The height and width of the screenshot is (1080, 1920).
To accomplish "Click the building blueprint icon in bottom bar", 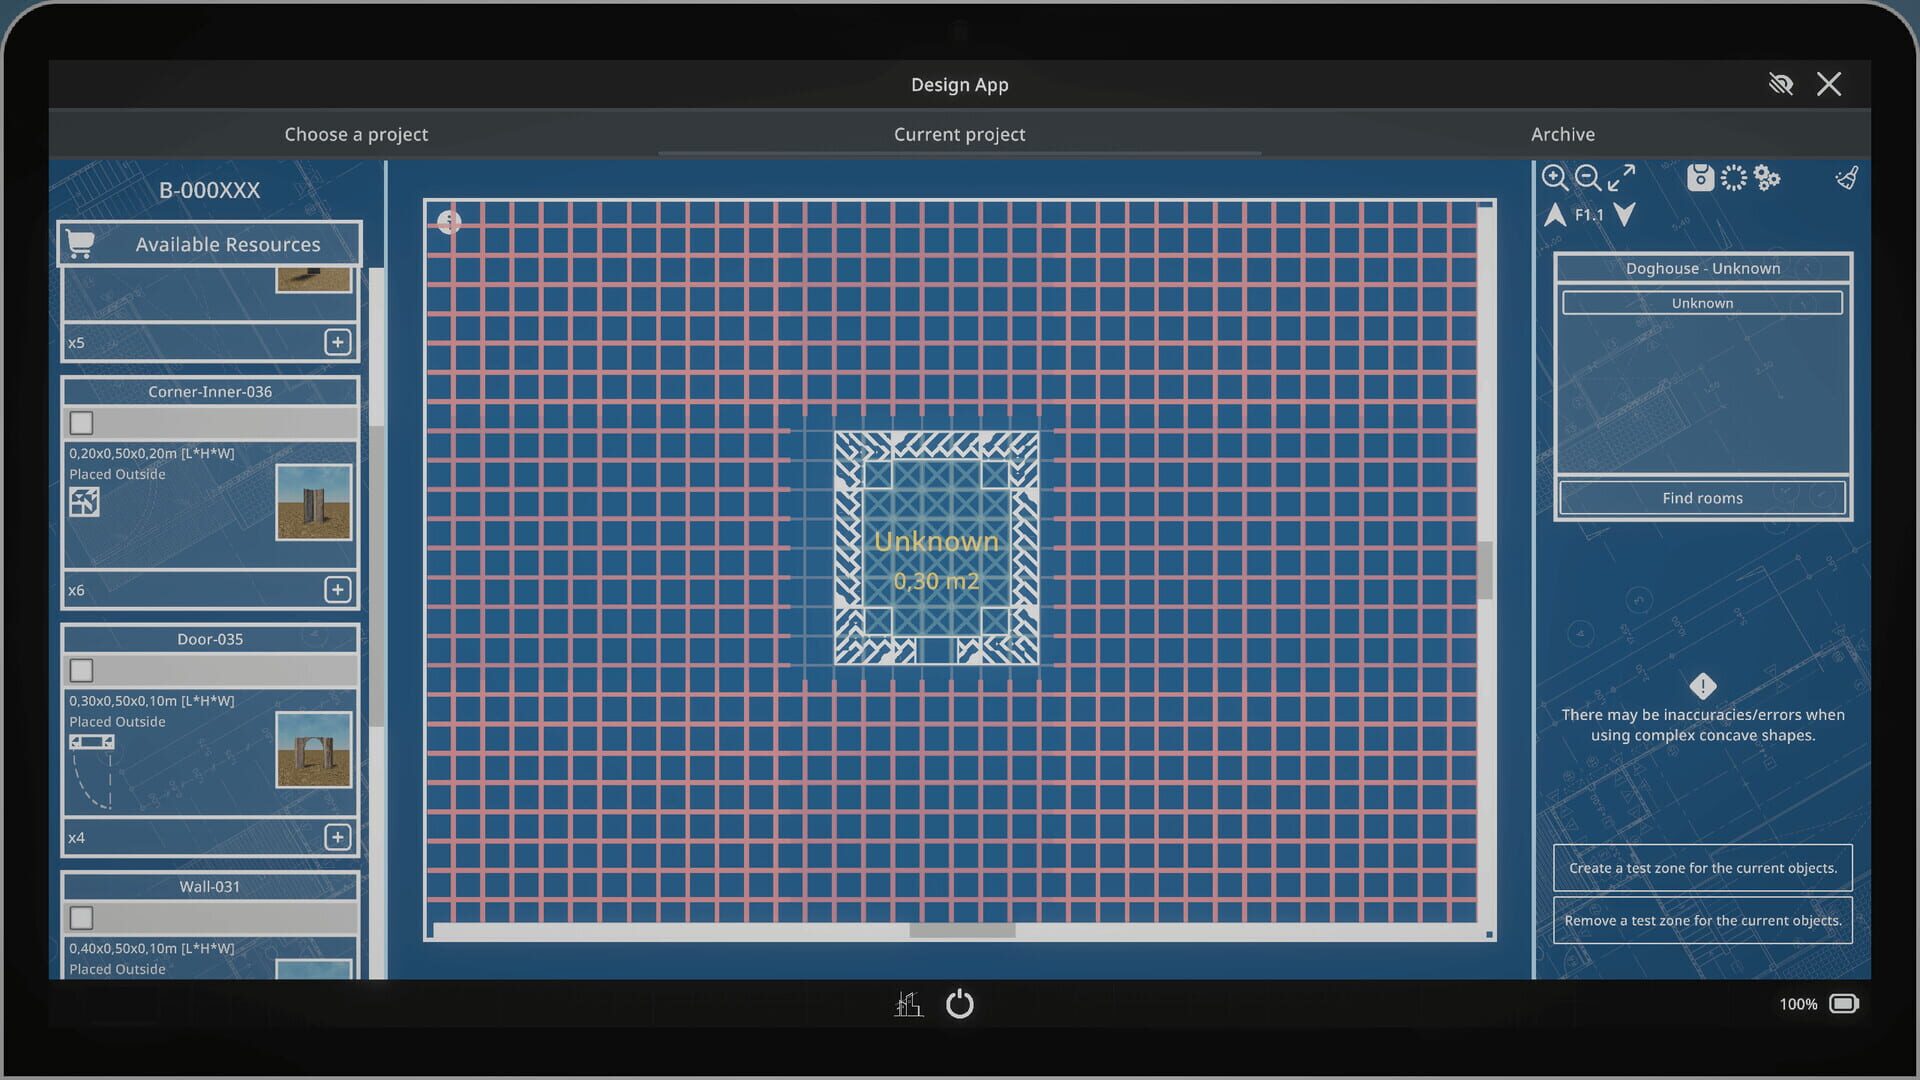I will pyautogui.click(x=909, y=1005).
